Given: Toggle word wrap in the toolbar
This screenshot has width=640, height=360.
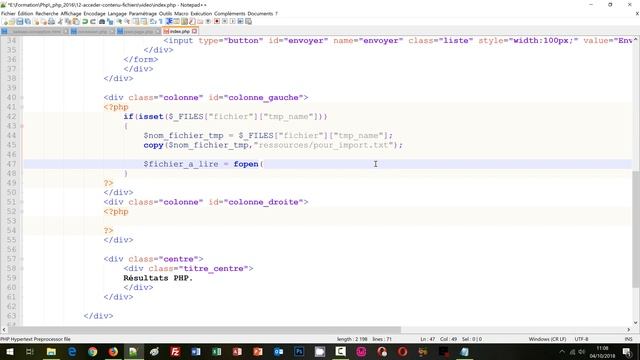Looking at the screenshot, I should coord(153,21).
